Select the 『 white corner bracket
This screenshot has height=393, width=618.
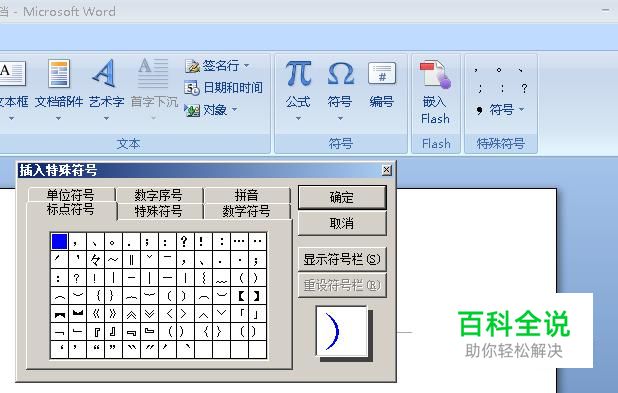pyautogui.click(x=95, y=332)
